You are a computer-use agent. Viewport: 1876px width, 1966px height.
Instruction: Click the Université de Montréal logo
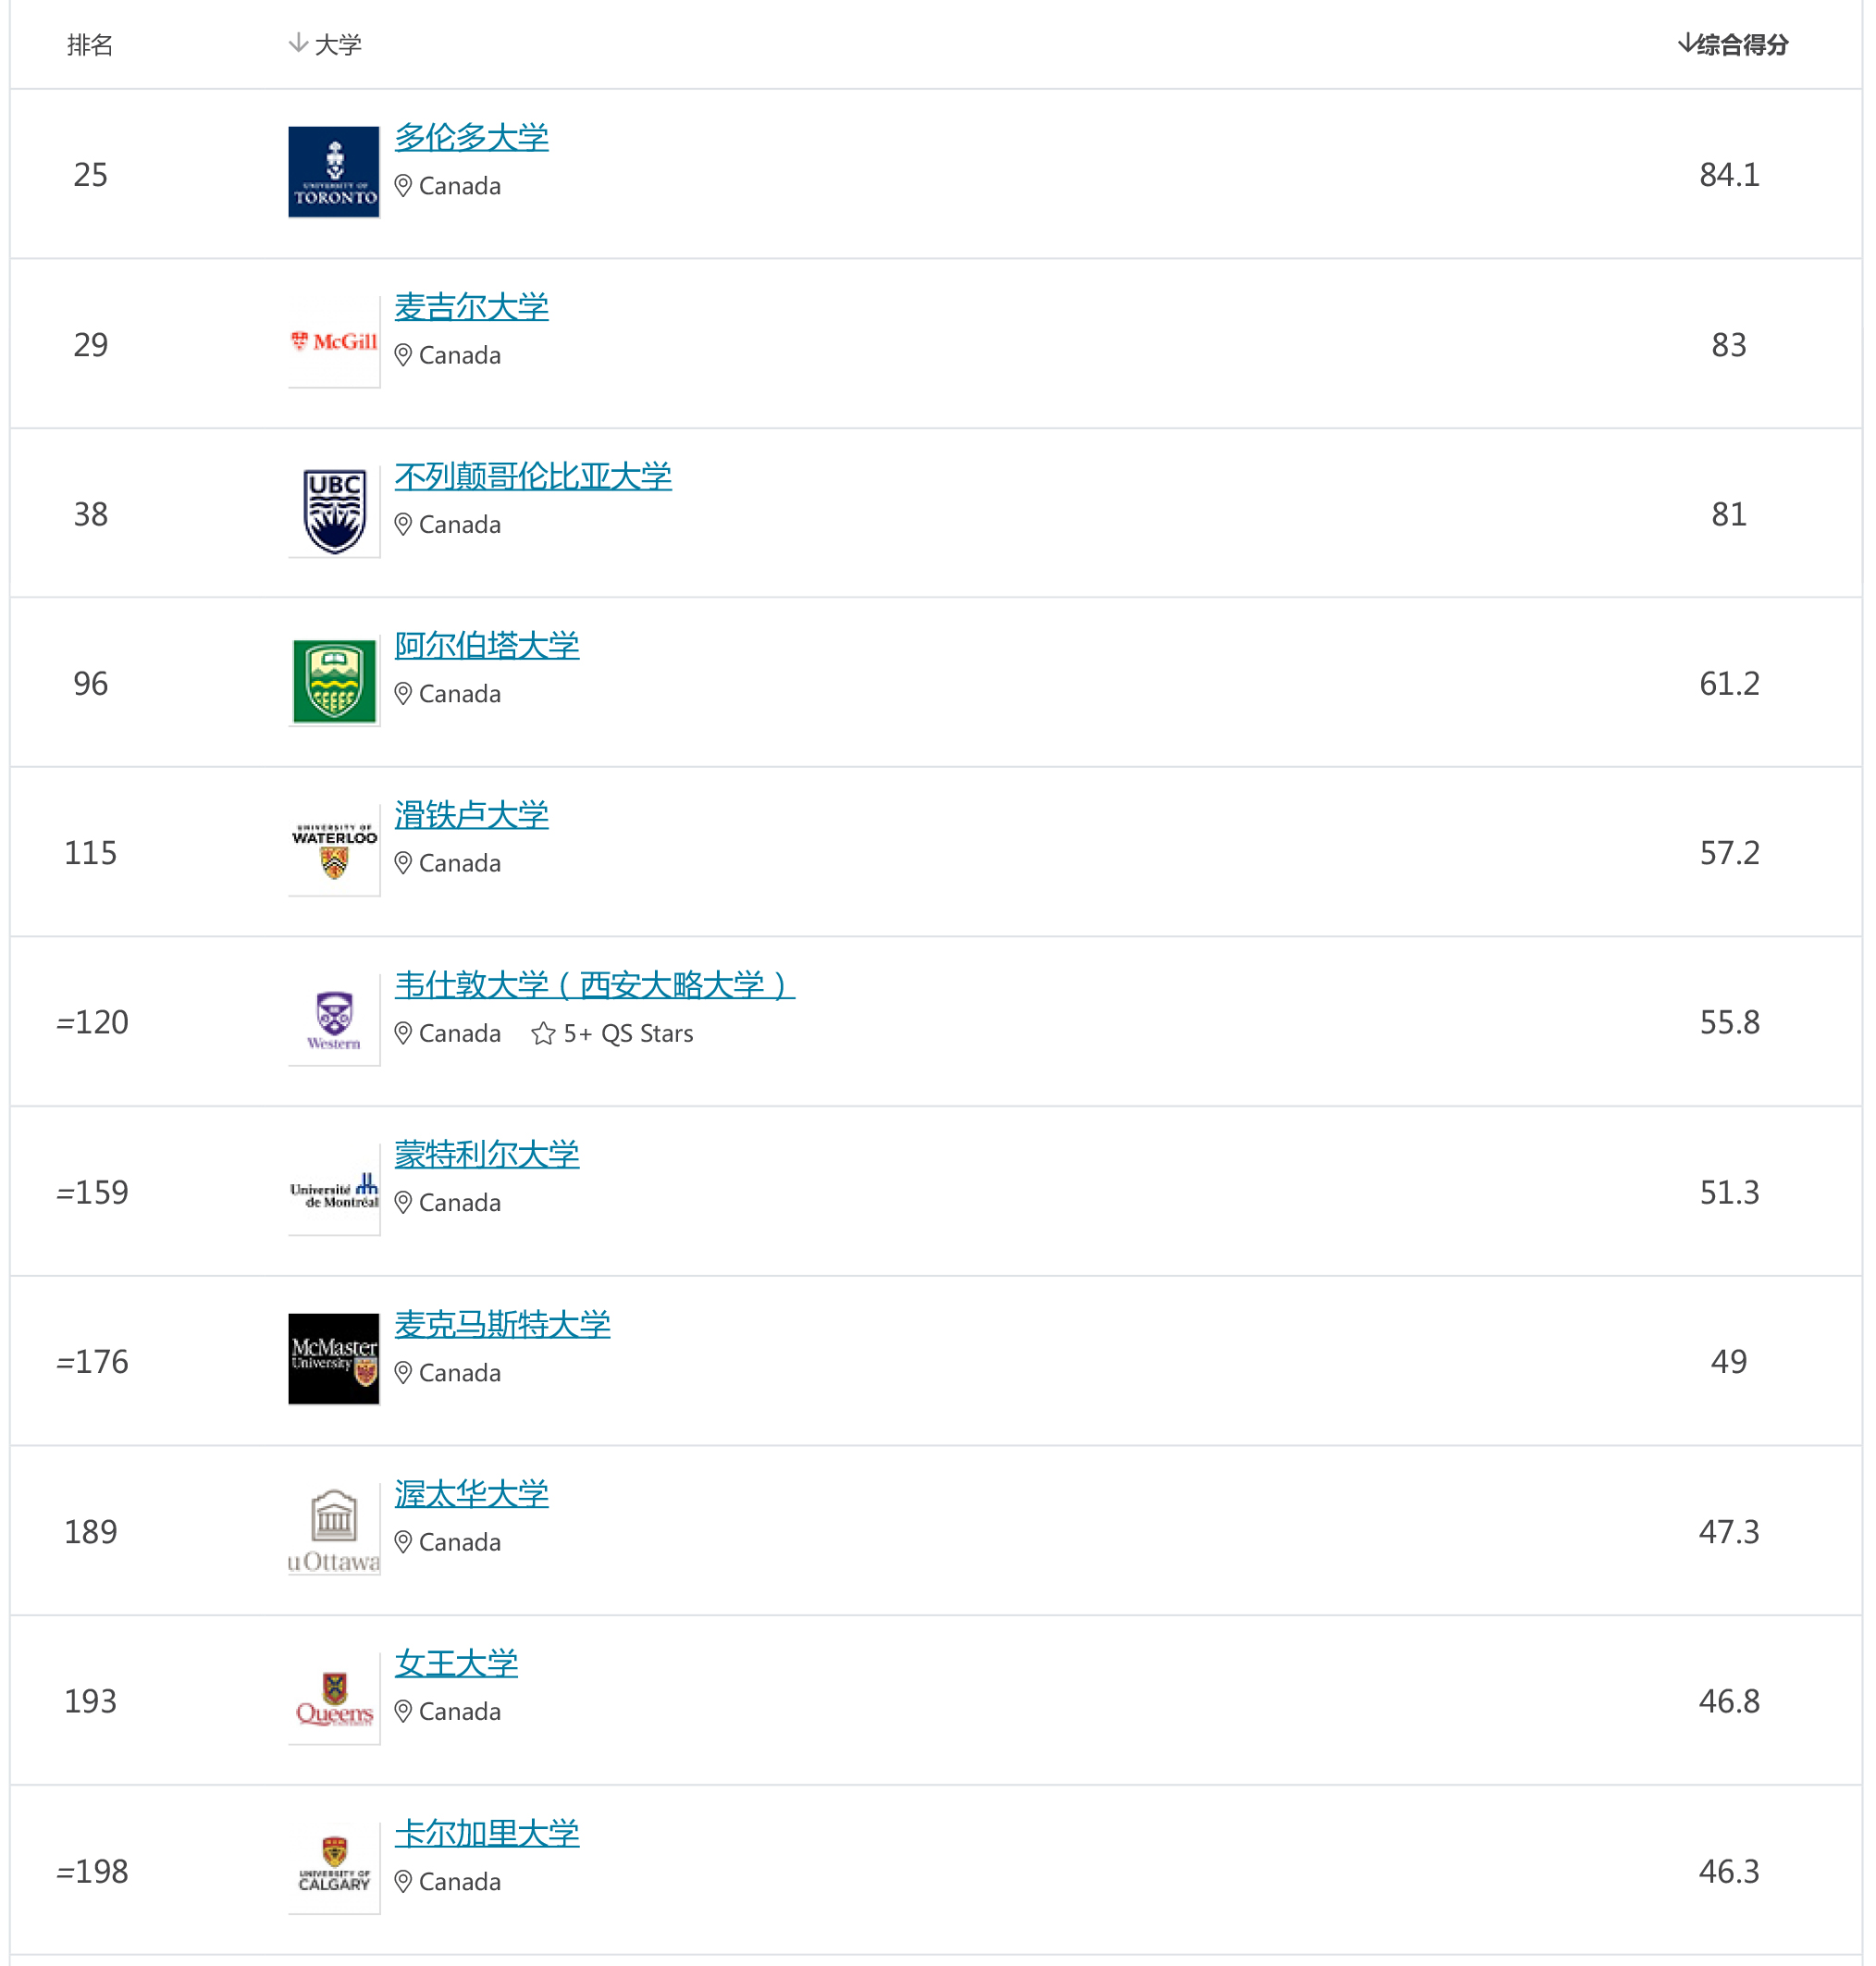pyautogui.click(x=333, y=1190)
